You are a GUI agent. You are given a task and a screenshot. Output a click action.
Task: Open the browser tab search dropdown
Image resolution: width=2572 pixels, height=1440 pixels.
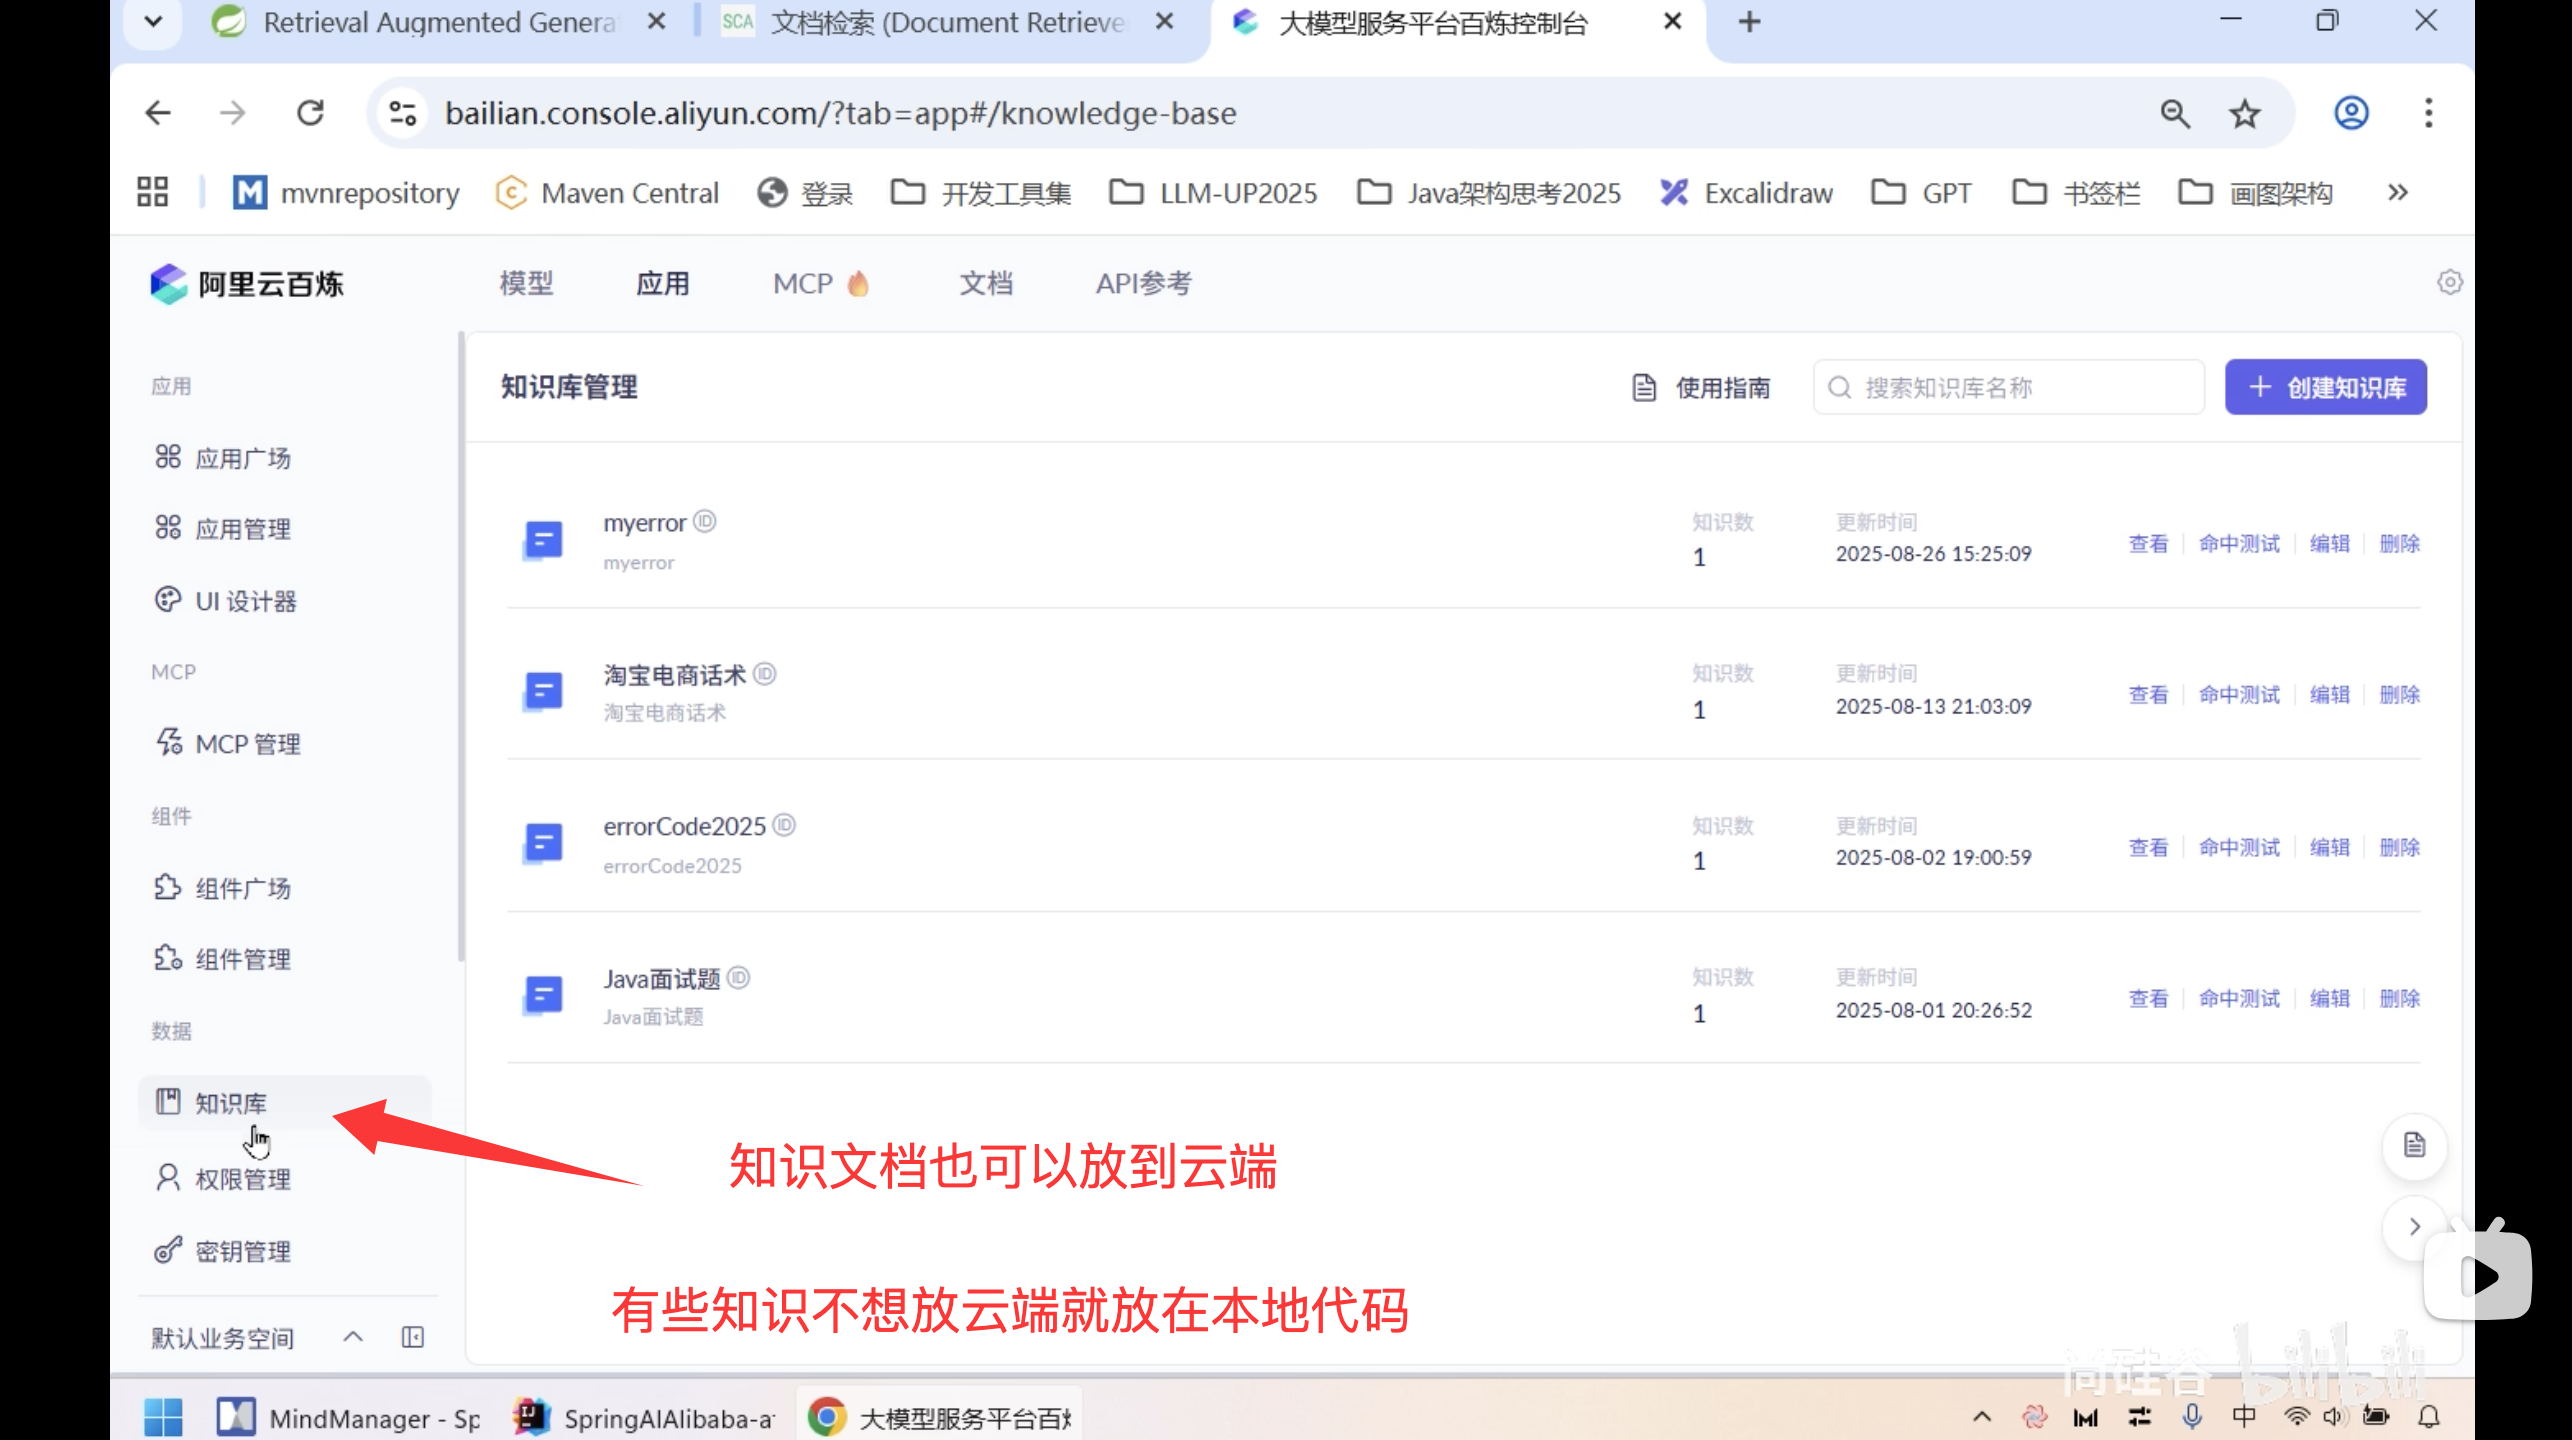[152, 21]
